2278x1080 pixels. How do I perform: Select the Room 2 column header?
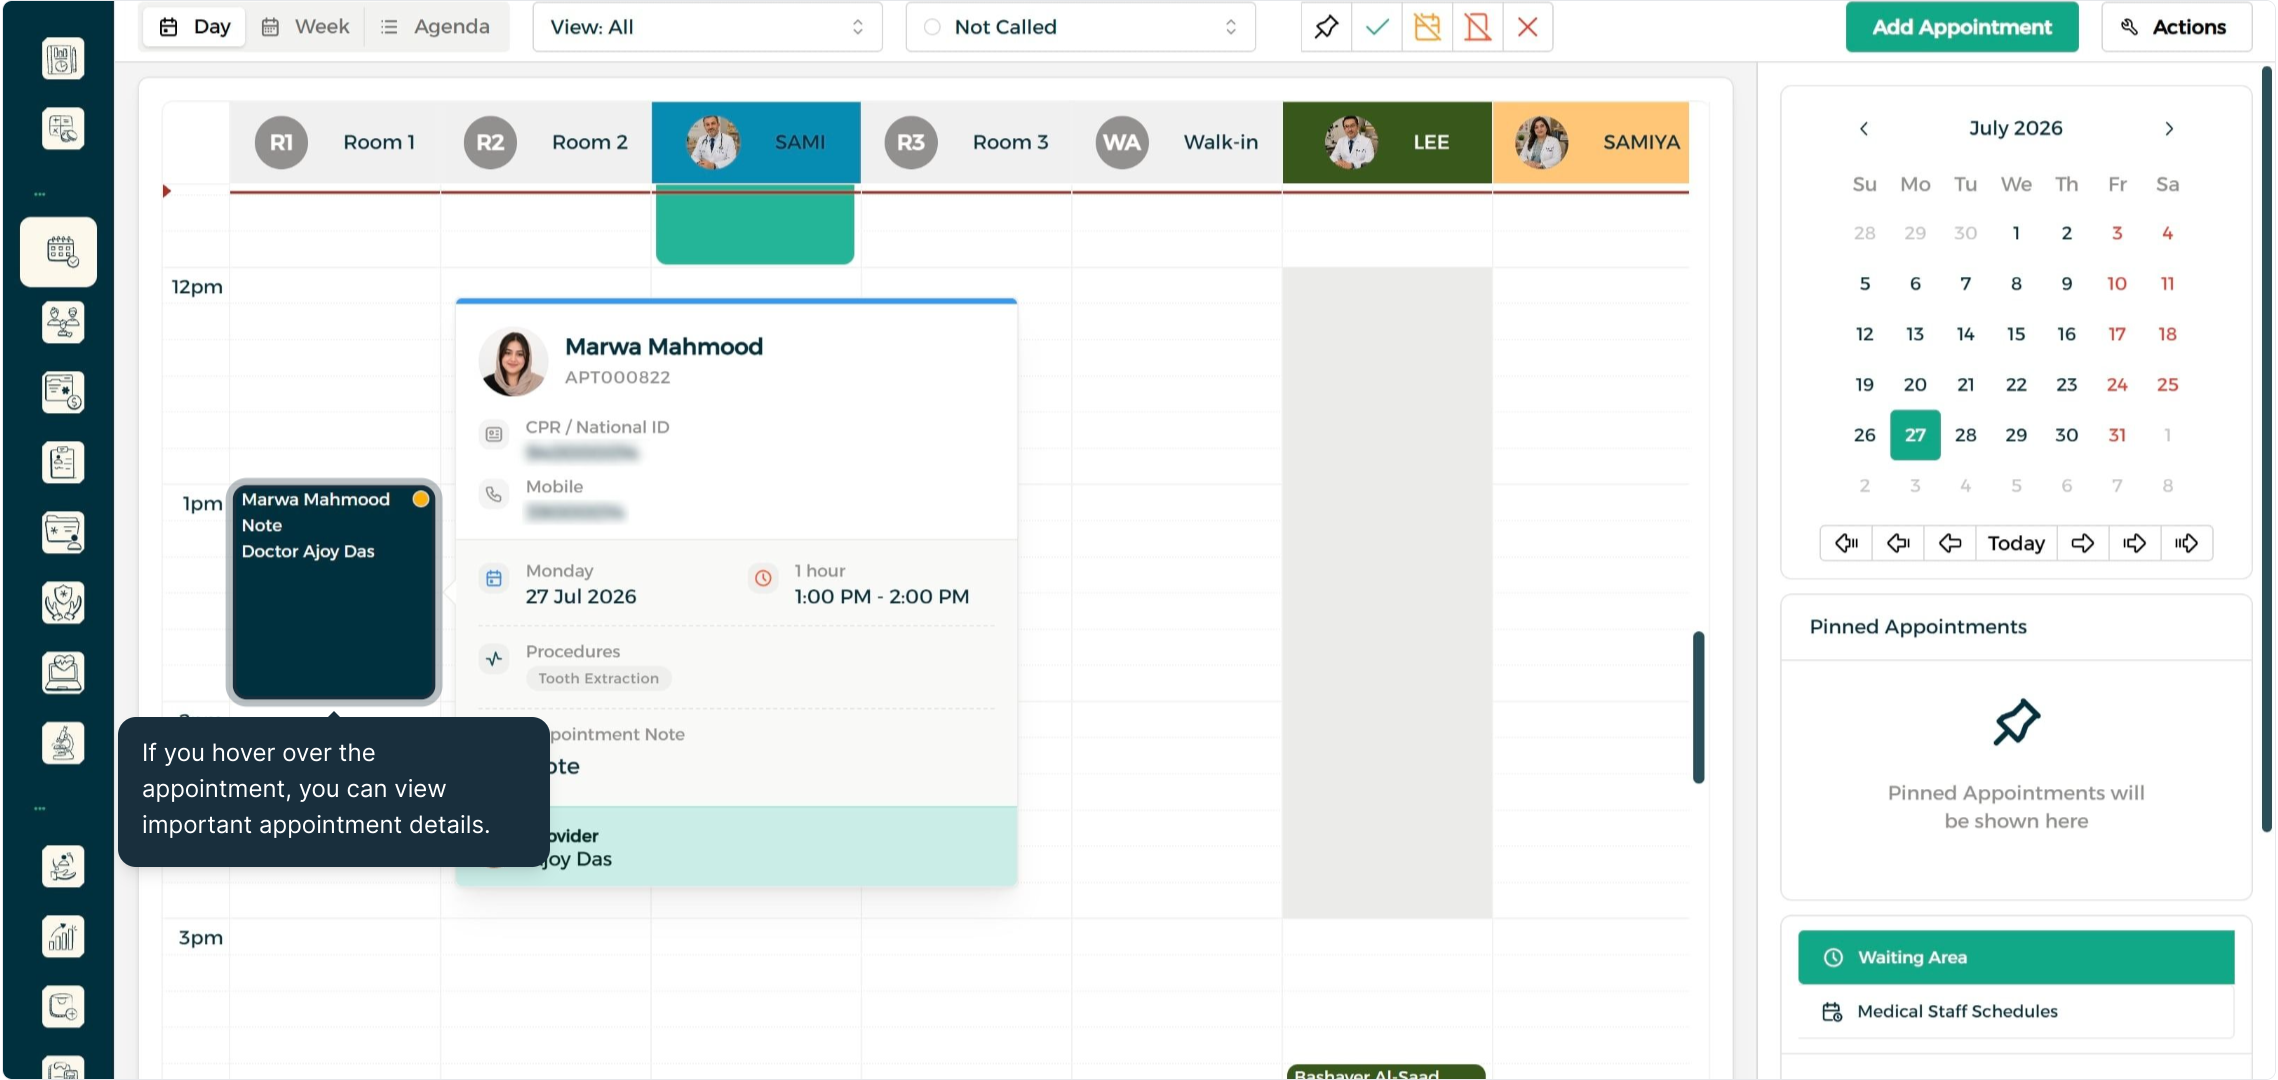[546, 142]
